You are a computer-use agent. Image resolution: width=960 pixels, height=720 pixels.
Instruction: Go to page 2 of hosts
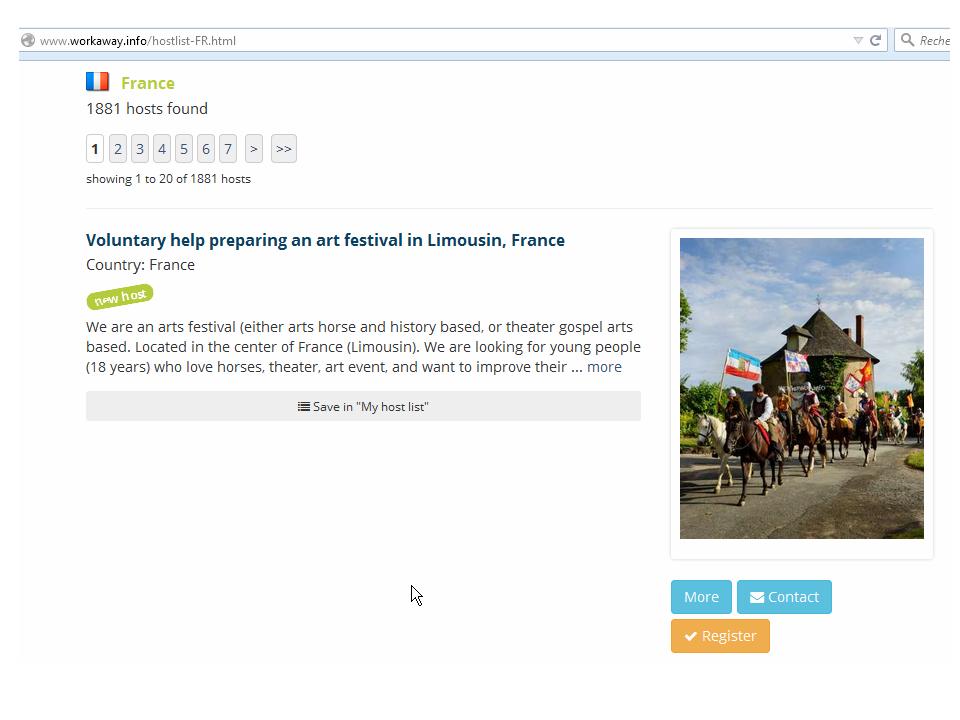118,149
